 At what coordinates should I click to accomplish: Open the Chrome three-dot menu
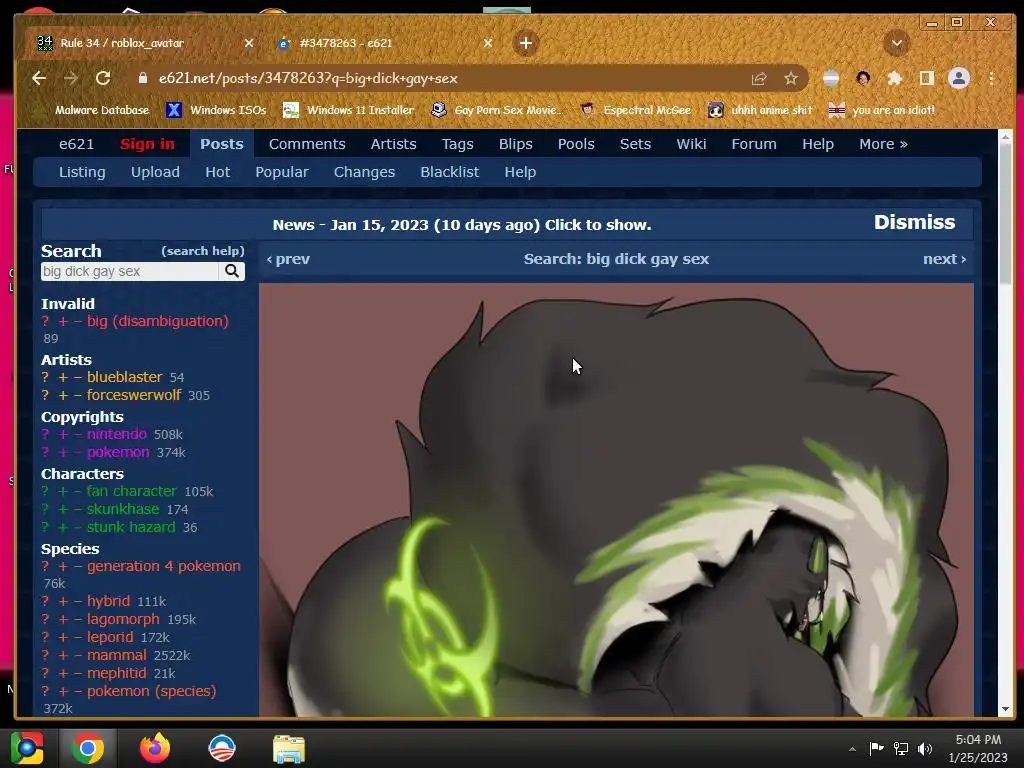(x=991, y=78)
